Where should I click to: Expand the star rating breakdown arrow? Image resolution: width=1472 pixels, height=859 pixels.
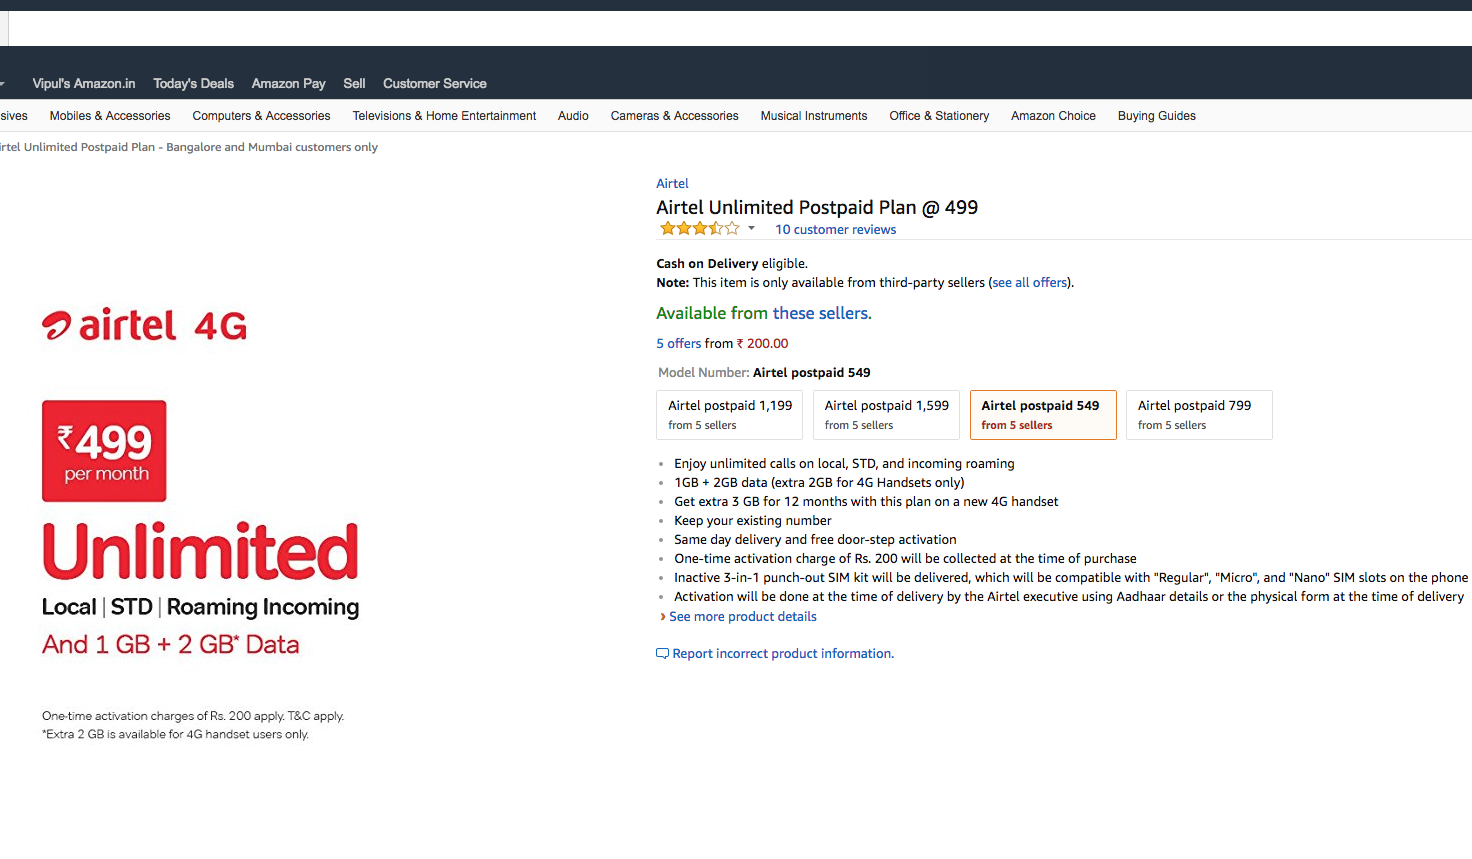751,229
